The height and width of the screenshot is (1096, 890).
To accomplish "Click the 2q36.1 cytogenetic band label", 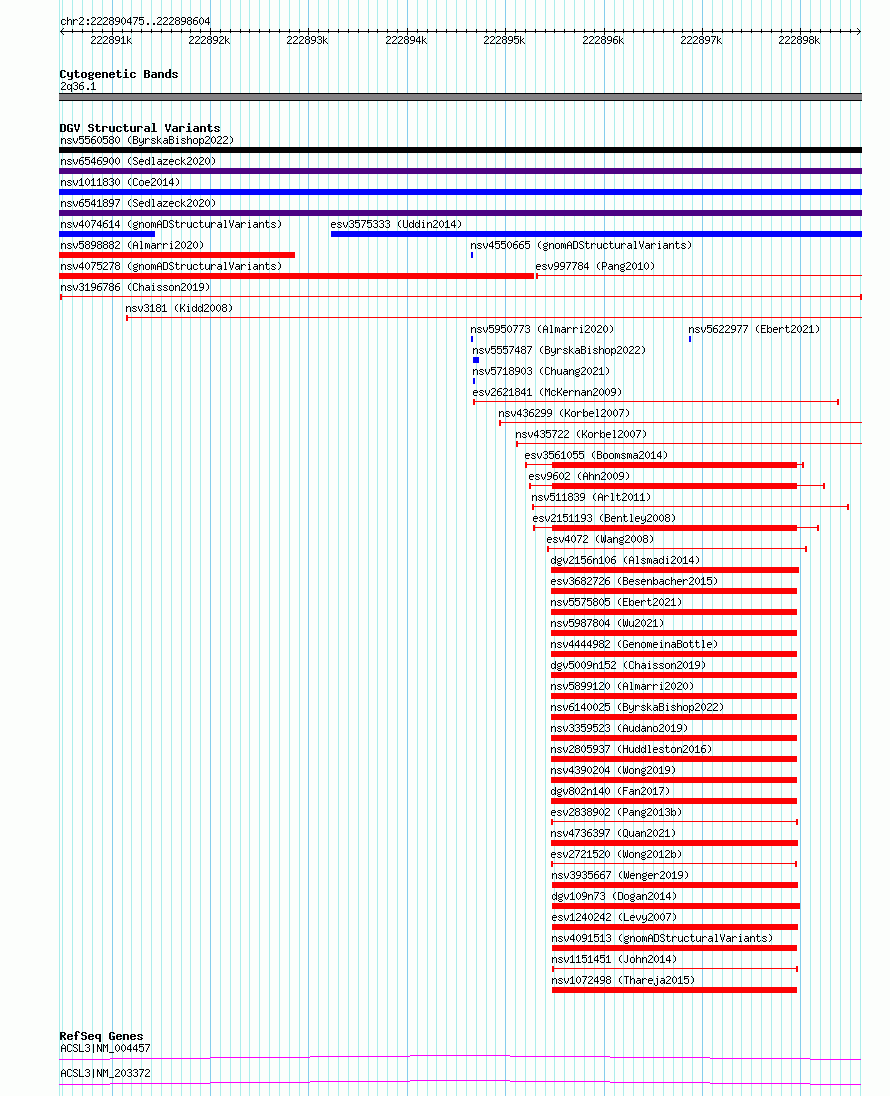I will (x=78, y=87).
